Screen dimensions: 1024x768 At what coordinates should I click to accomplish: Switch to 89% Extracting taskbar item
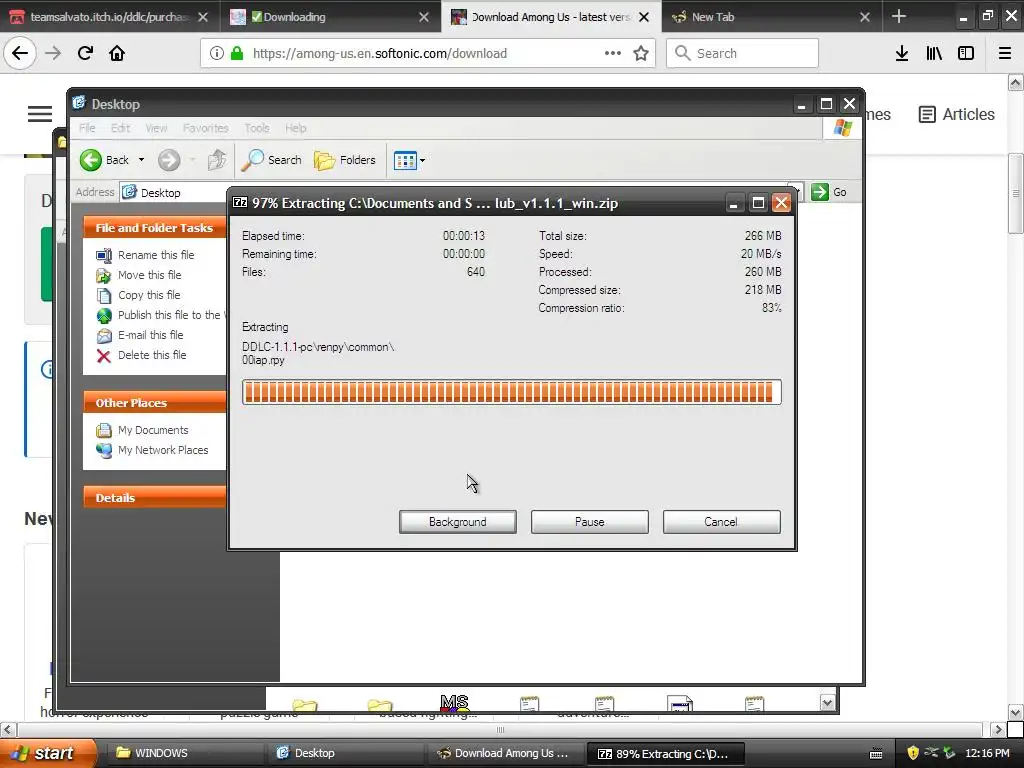click(x=665, y=753)
